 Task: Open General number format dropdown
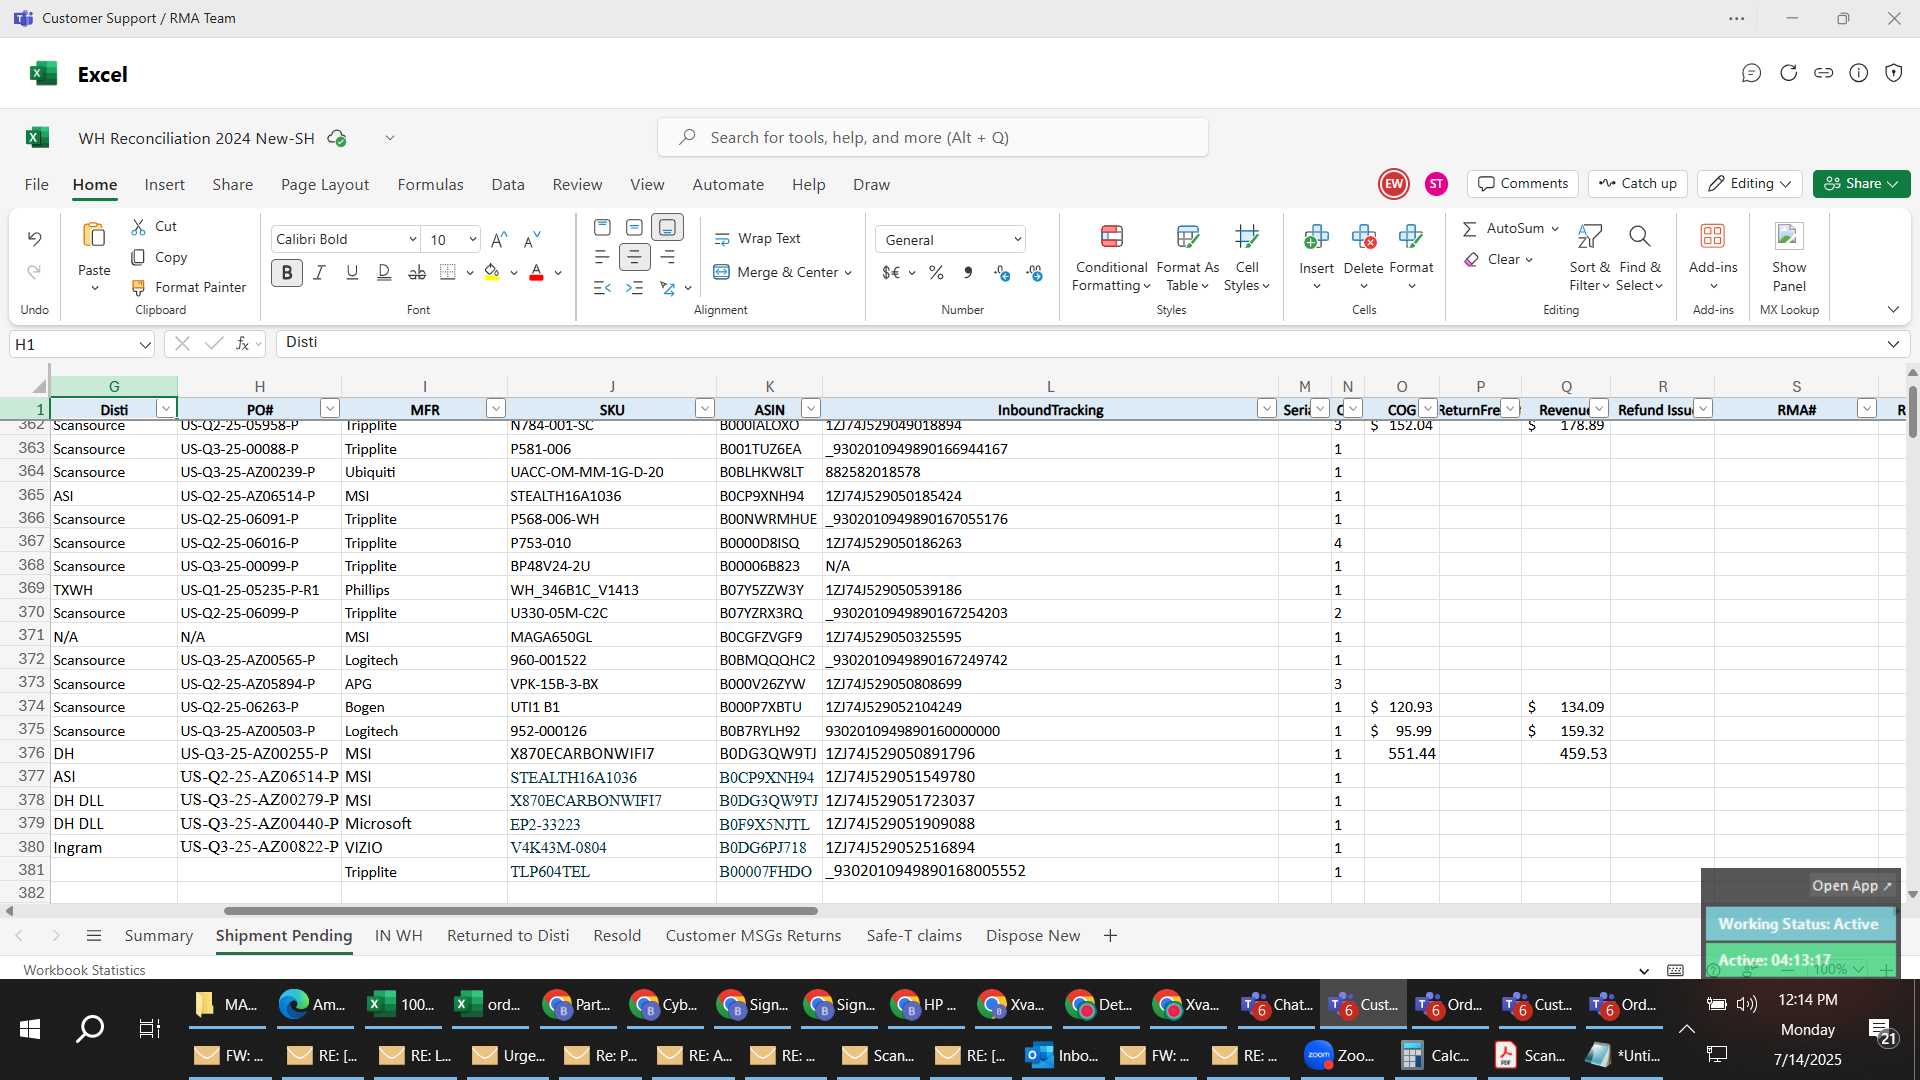coord(951,239)
